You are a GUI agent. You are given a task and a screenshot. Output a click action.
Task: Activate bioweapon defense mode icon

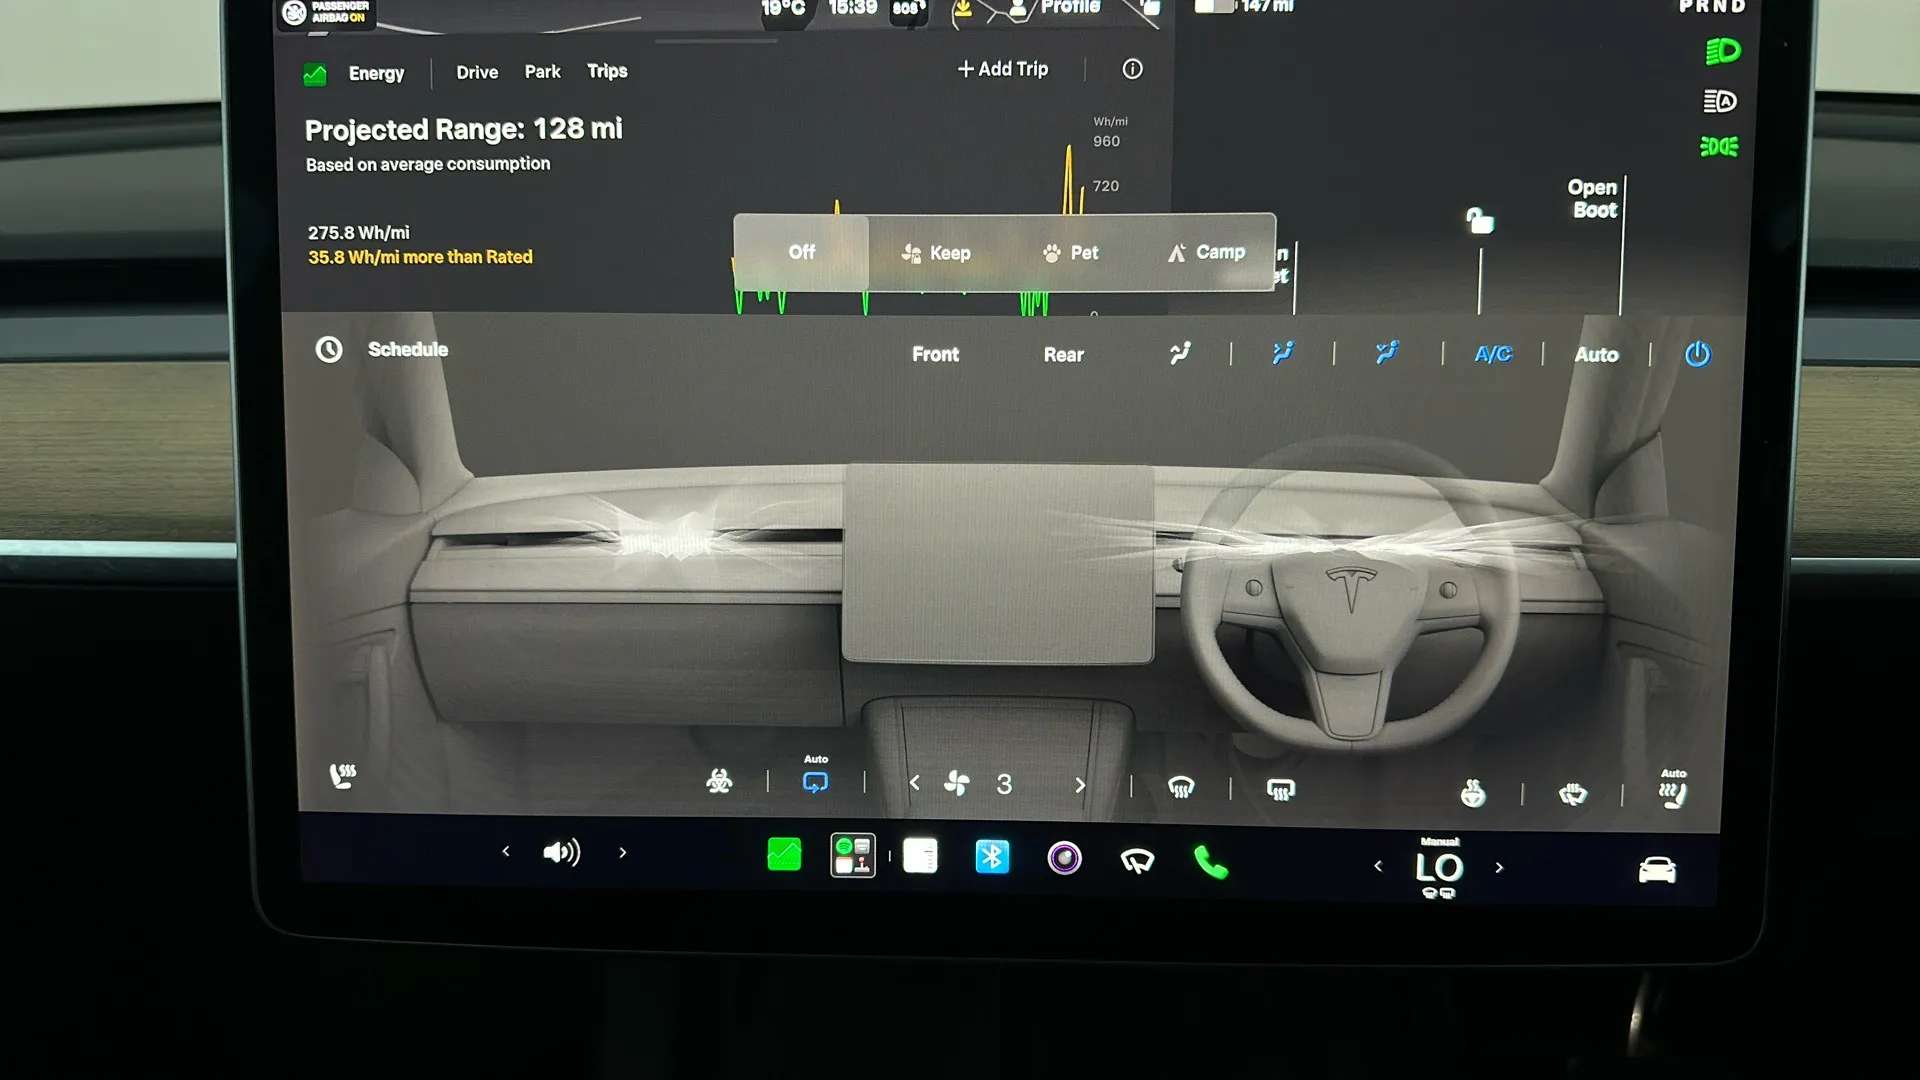coord(719,781)
